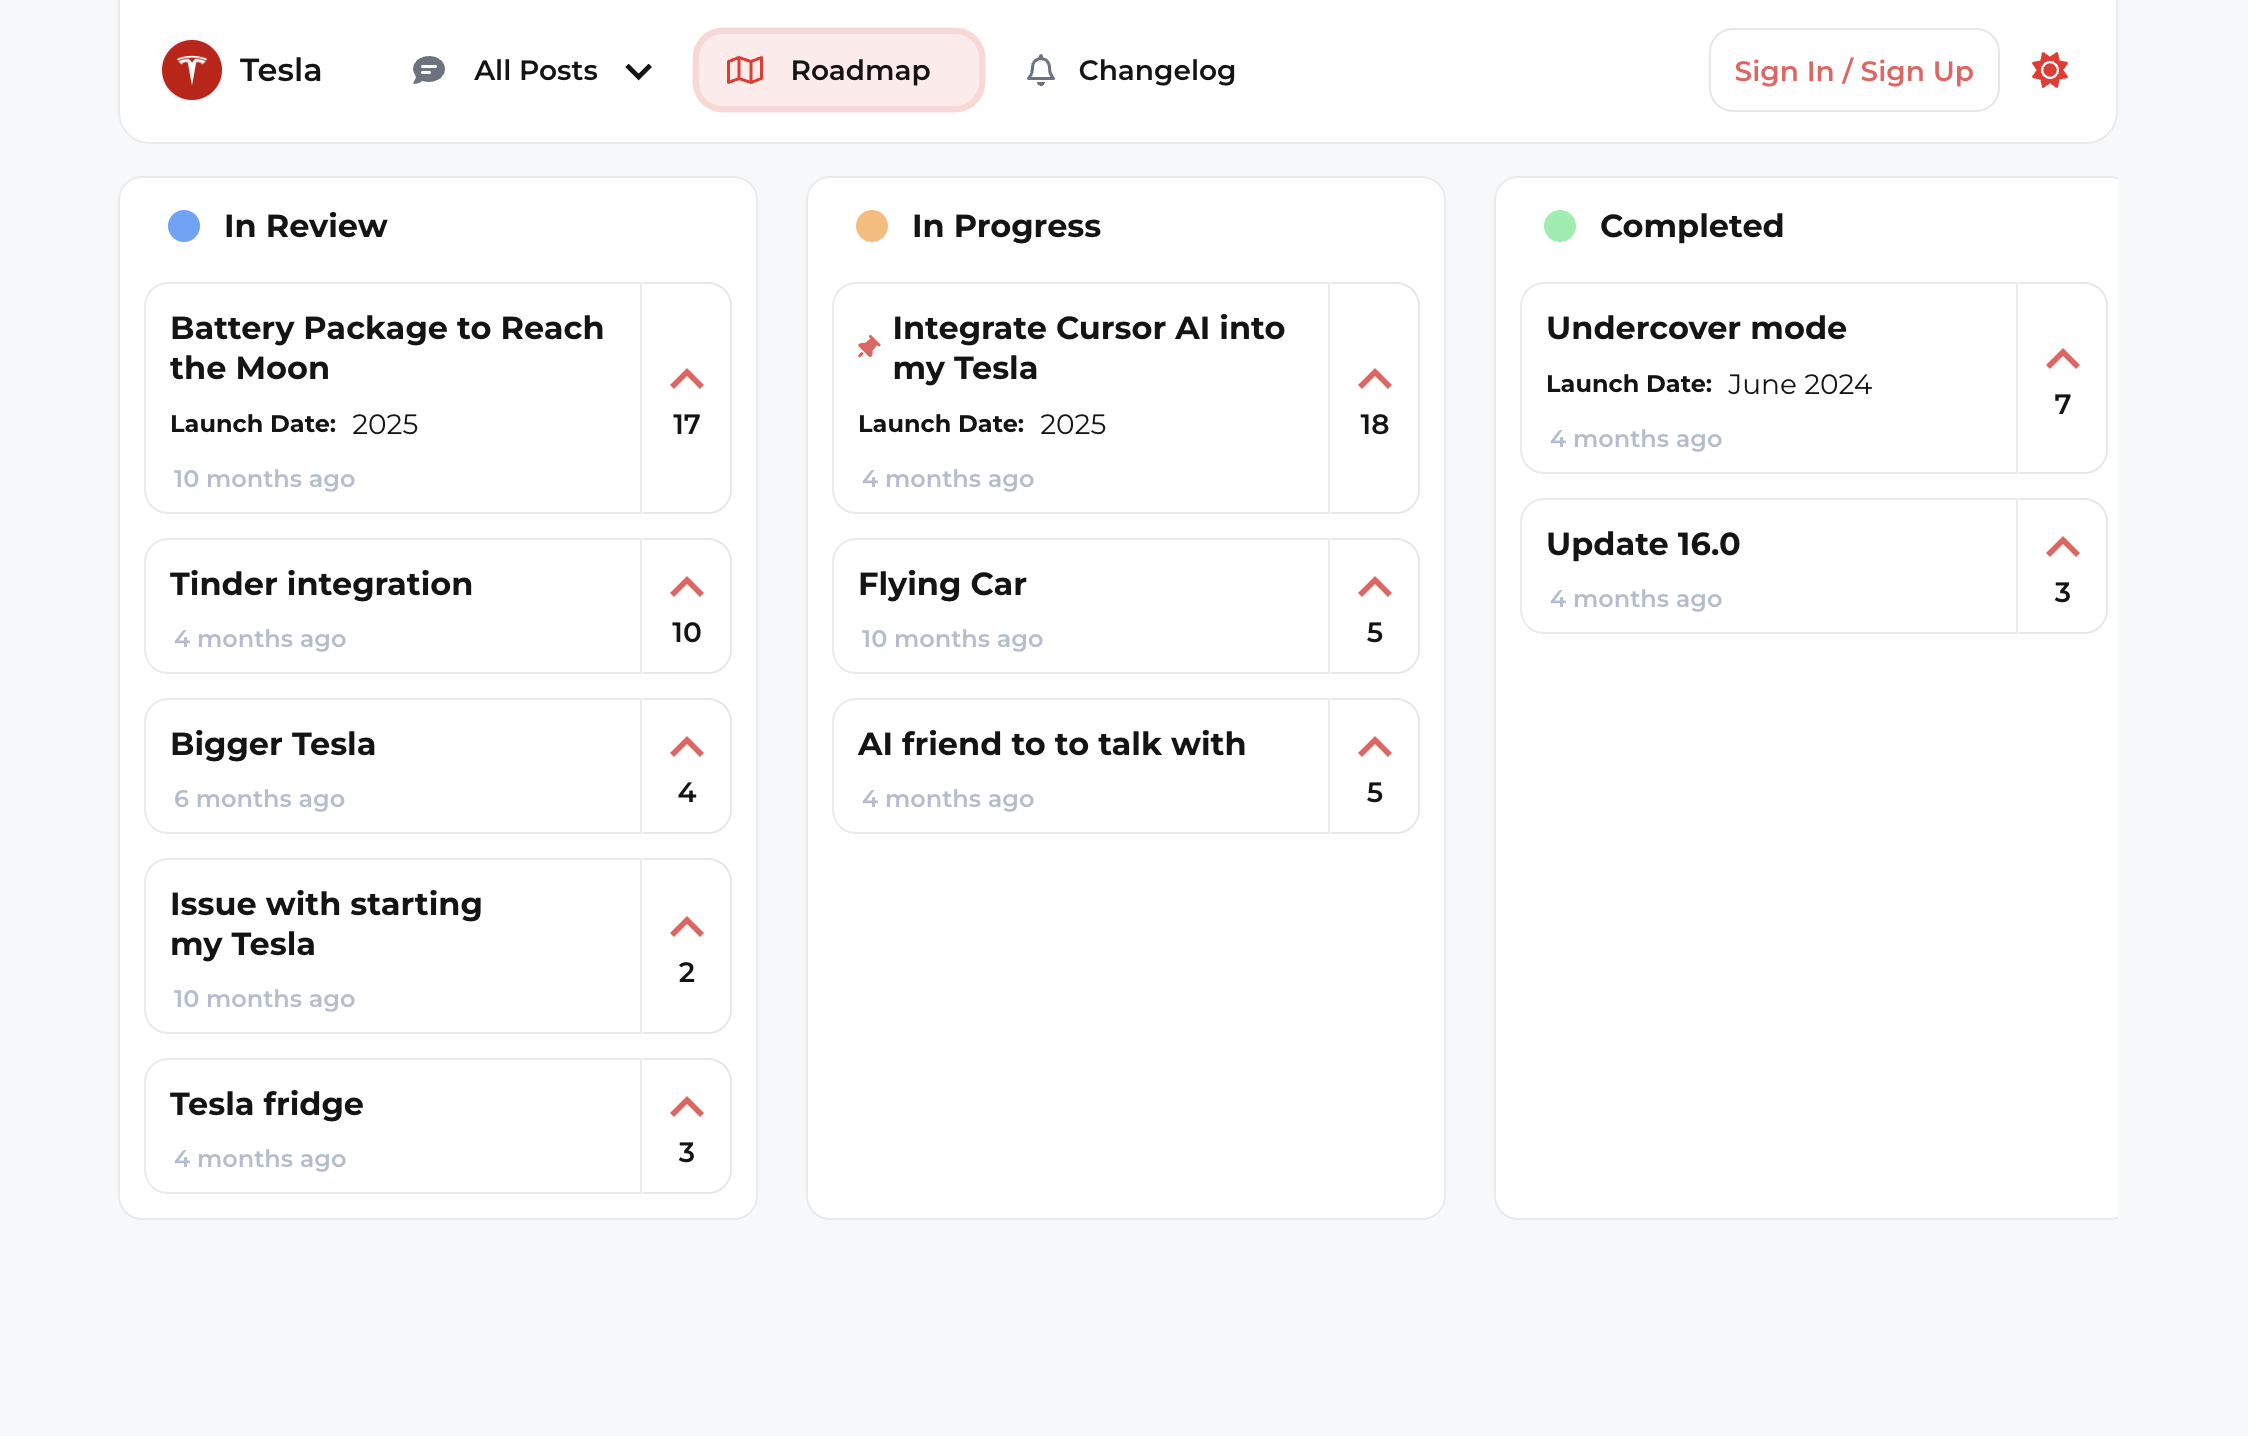Click the green Completed status dot
This screenshot has height=1436, width=2248.
click(1560, 226)
